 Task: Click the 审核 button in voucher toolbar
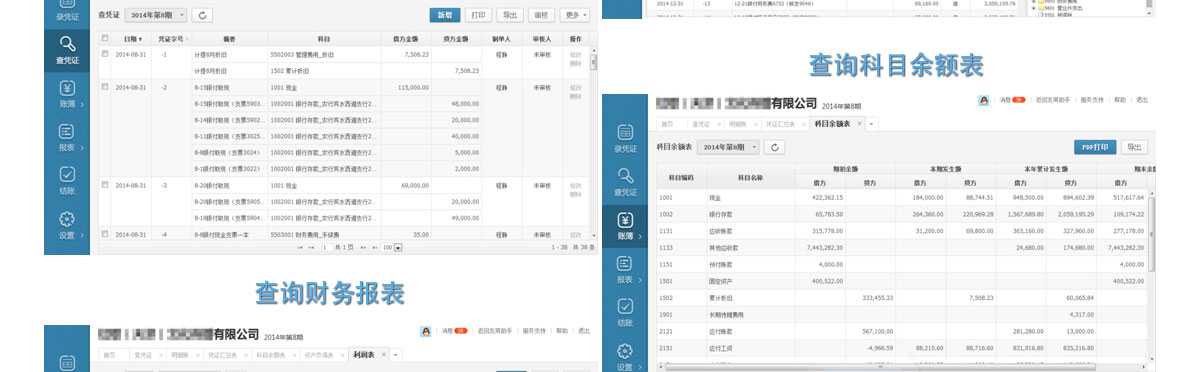[x=541, y=15]
